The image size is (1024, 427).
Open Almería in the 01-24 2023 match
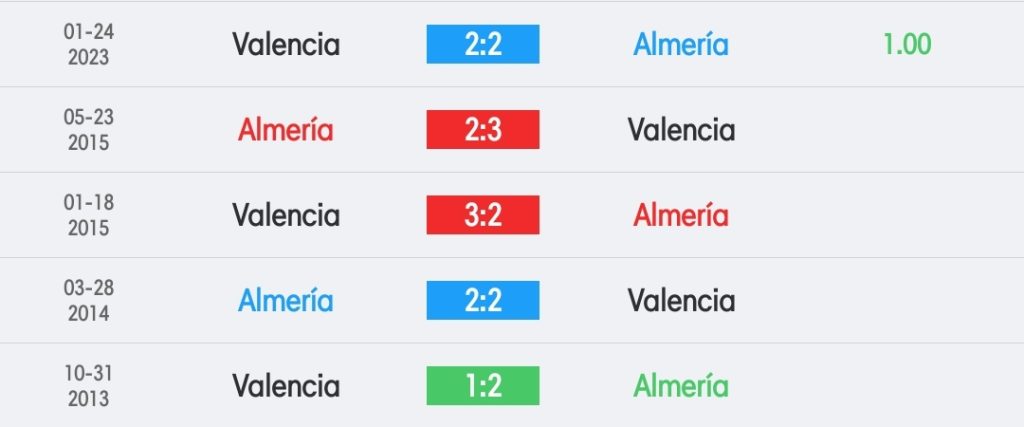click(x=681, y=44)
